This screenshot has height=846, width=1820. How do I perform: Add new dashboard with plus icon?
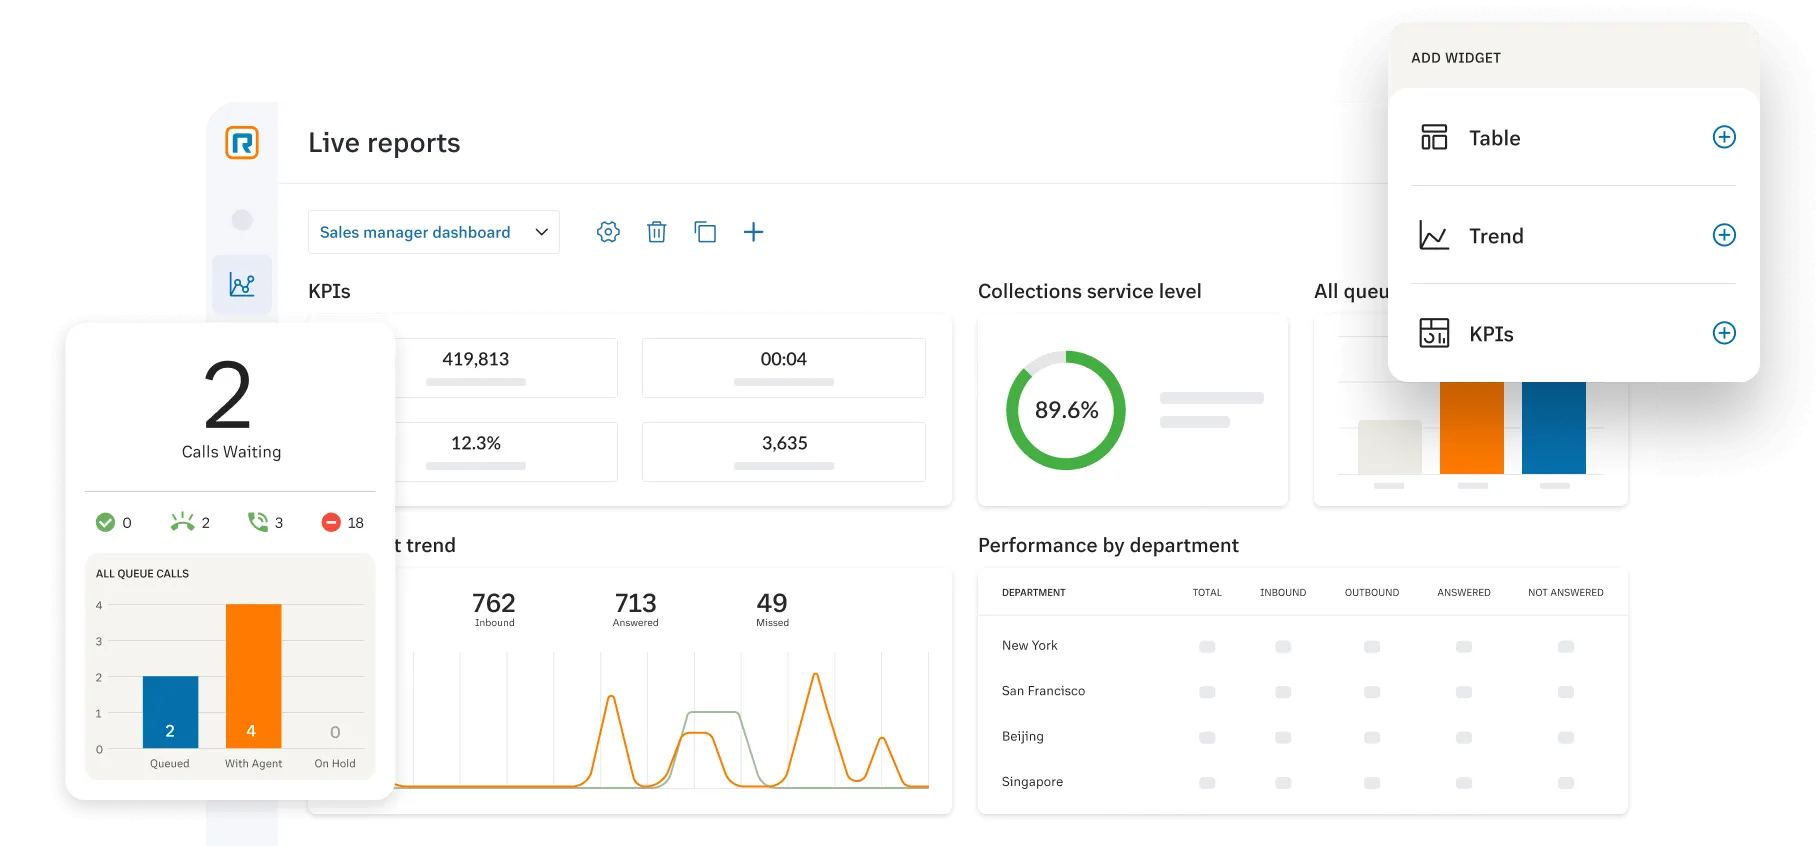click(753, 232)
